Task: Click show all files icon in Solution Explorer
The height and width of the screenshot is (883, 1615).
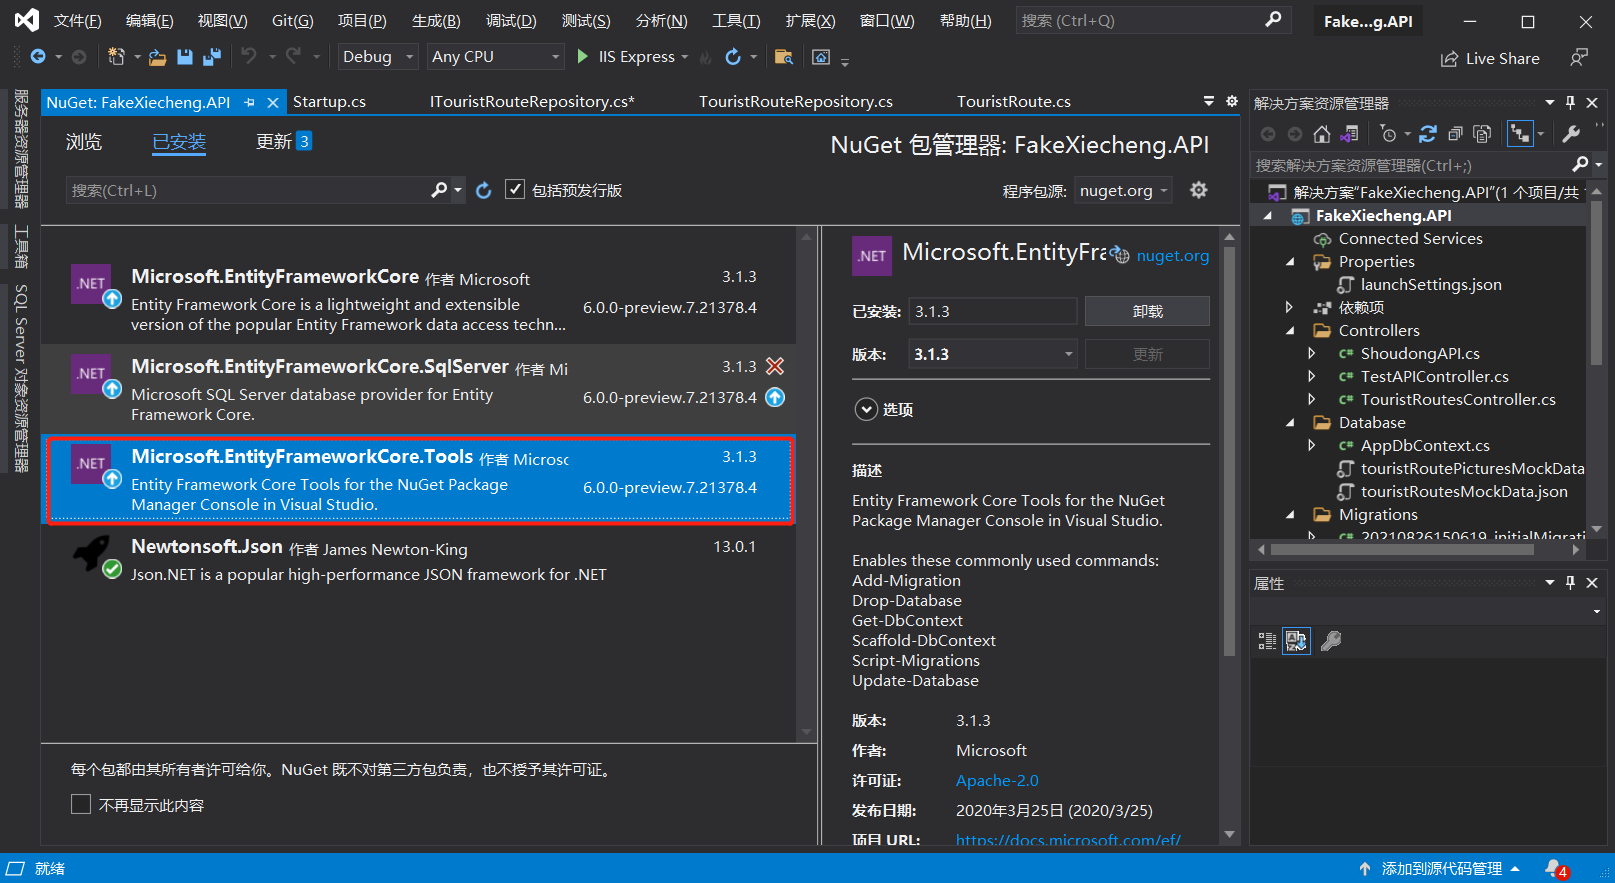Action: click(1482, 134)
